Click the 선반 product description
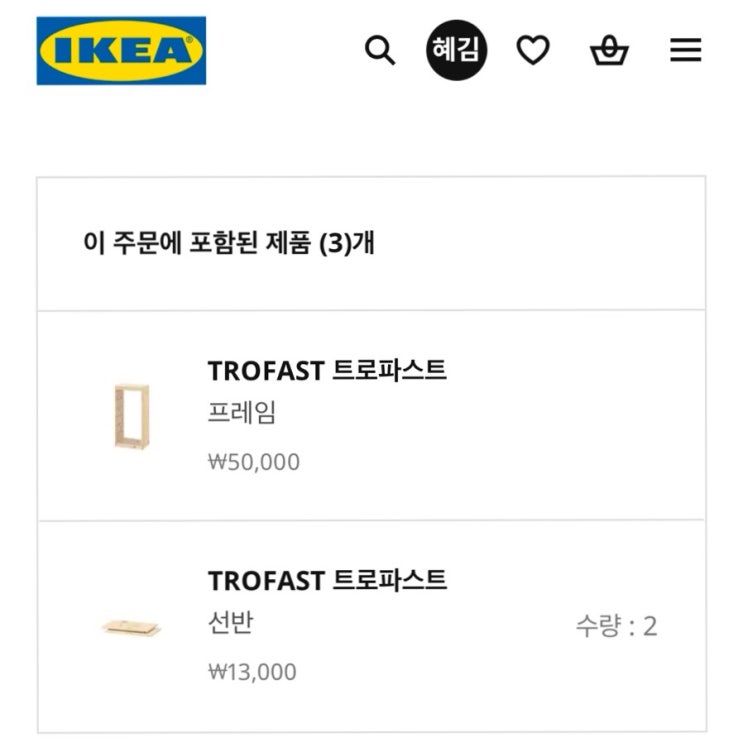The image size is (743, 752). coord(230,624)
